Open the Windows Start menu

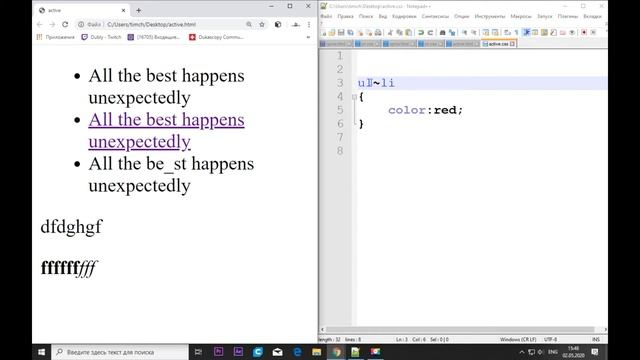point(41,352)
